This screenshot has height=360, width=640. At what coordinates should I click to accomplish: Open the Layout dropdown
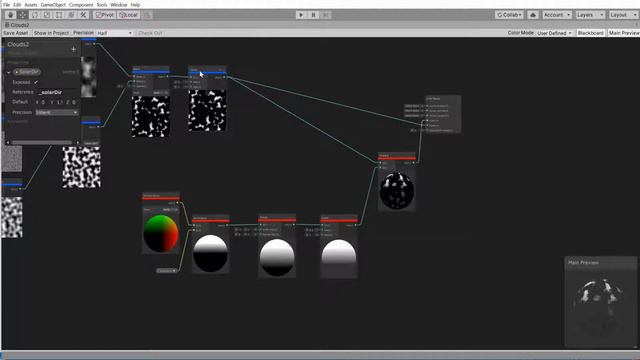tap(623, 15)
